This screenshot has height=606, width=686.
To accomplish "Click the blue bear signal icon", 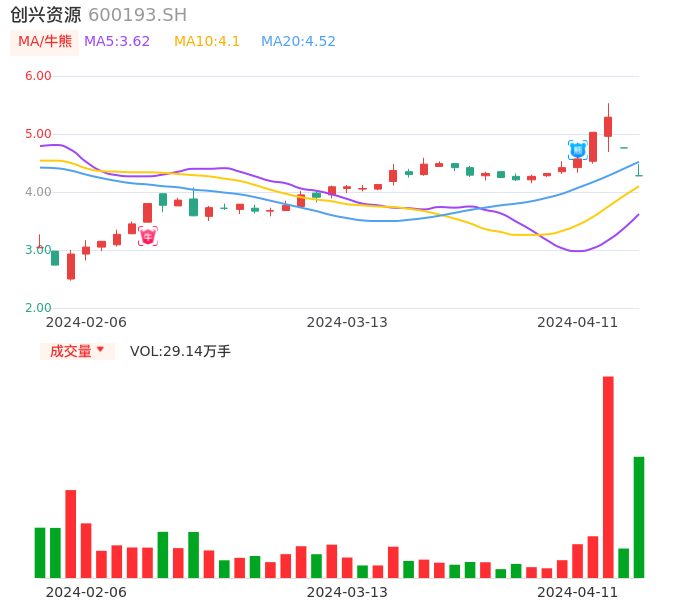I will (578, 150).
